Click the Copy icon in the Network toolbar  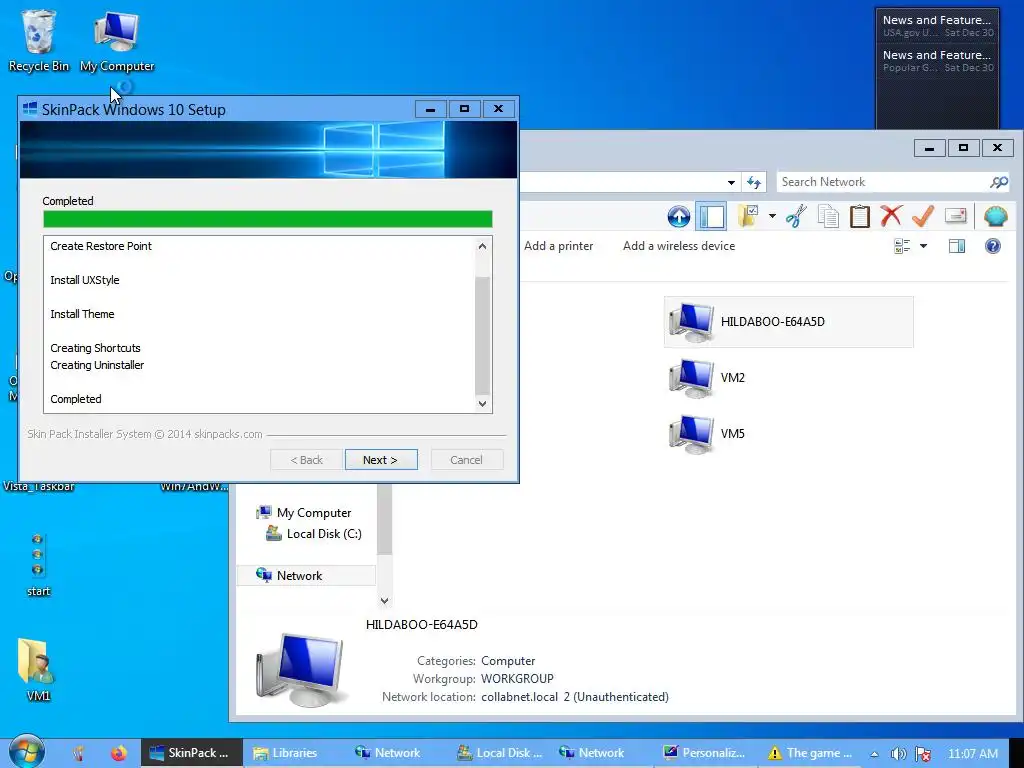[x=828, y=216]
